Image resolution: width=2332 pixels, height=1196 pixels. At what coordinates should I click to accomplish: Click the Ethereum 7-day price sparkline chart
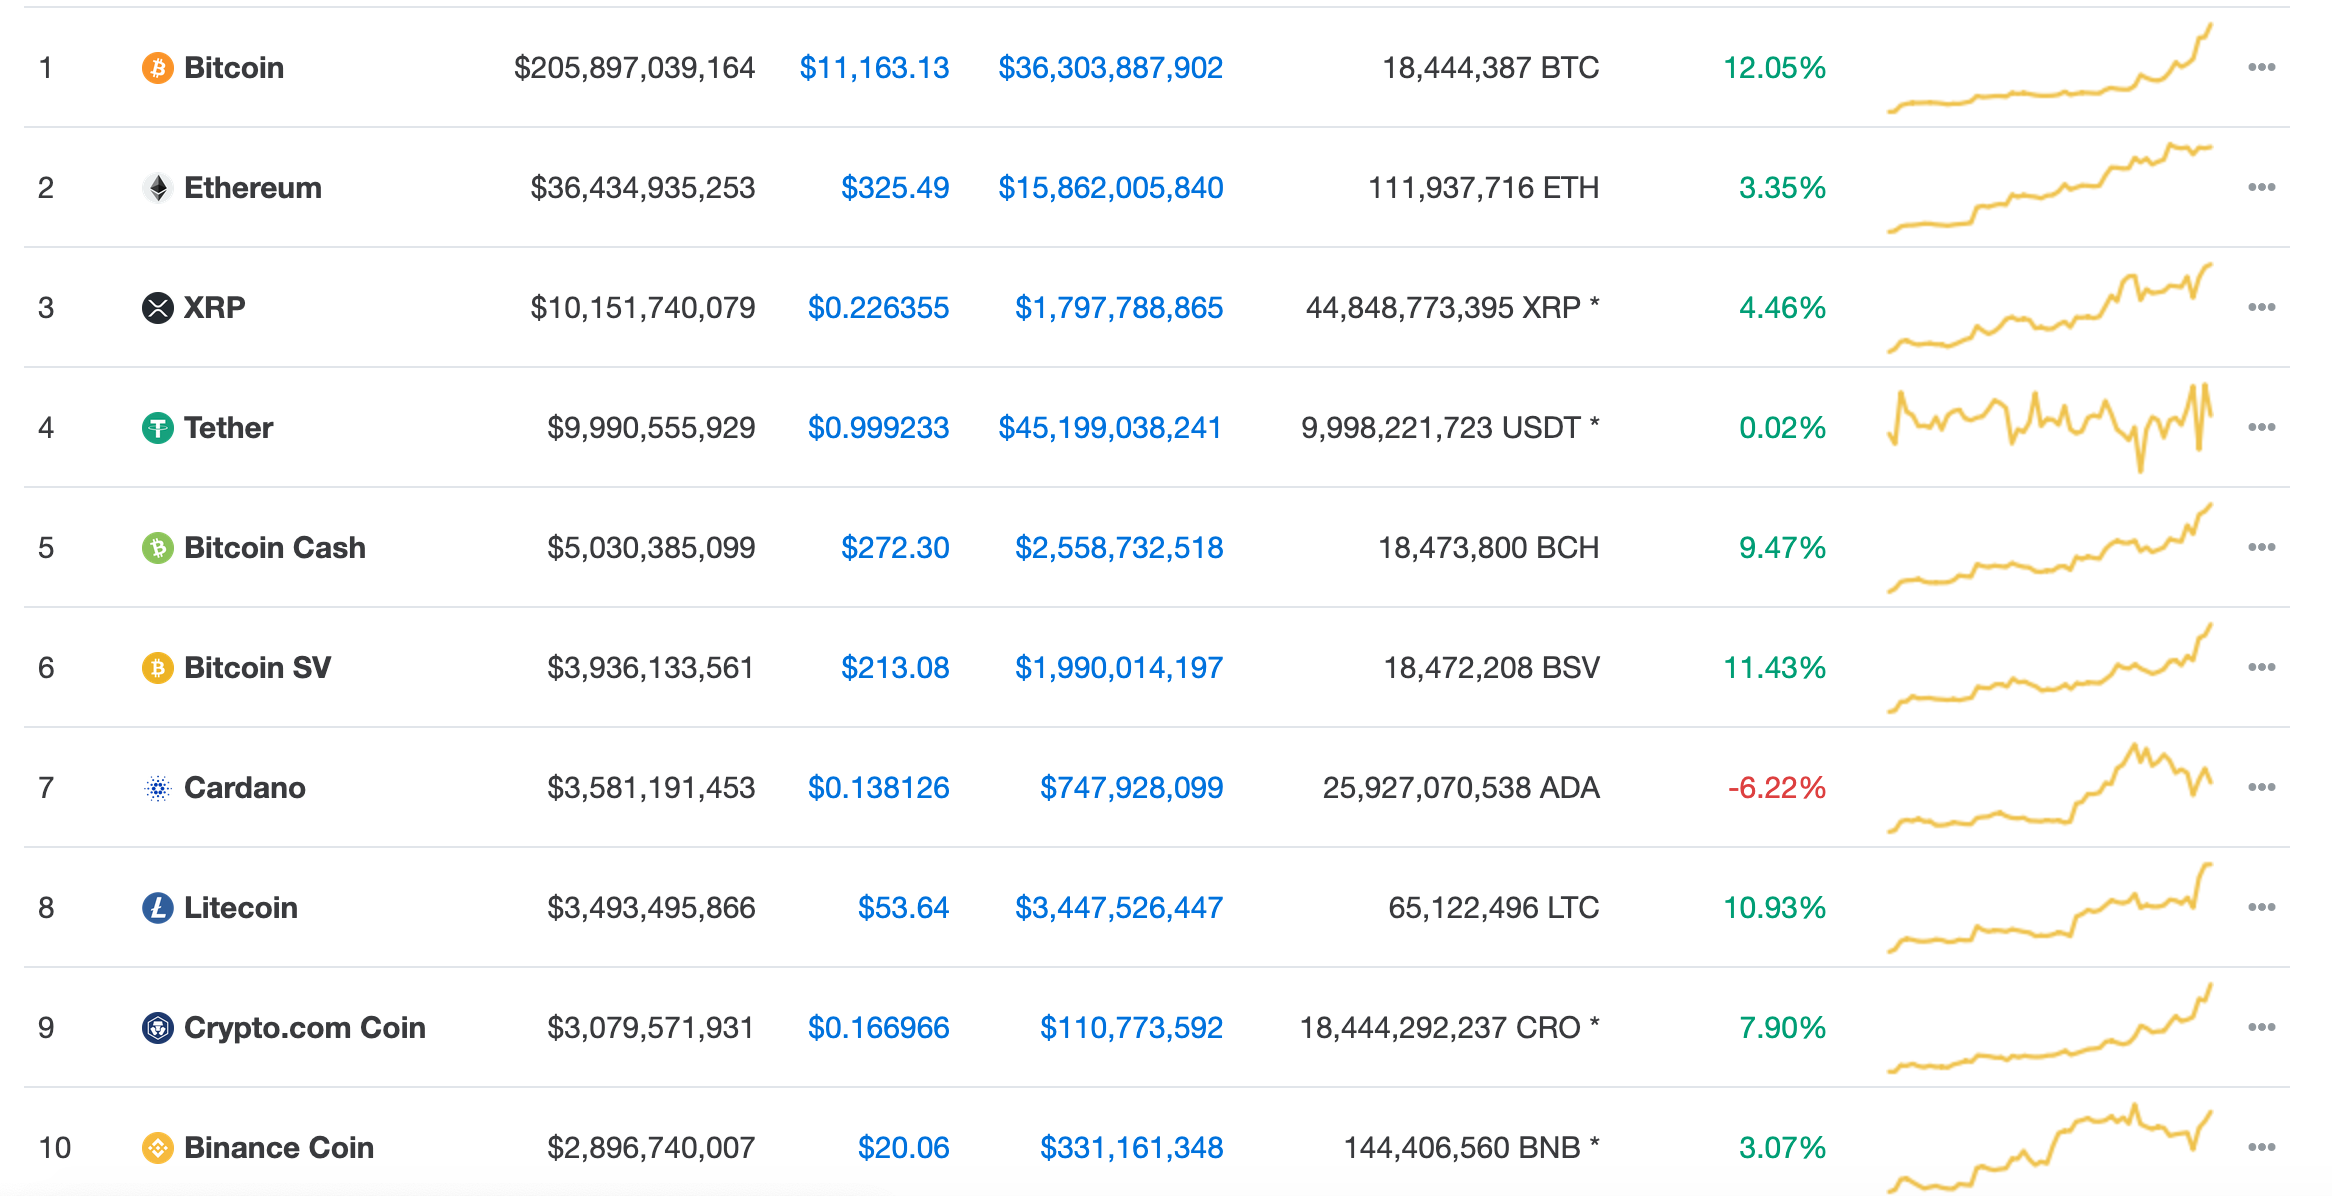[x=2049, y=188]
